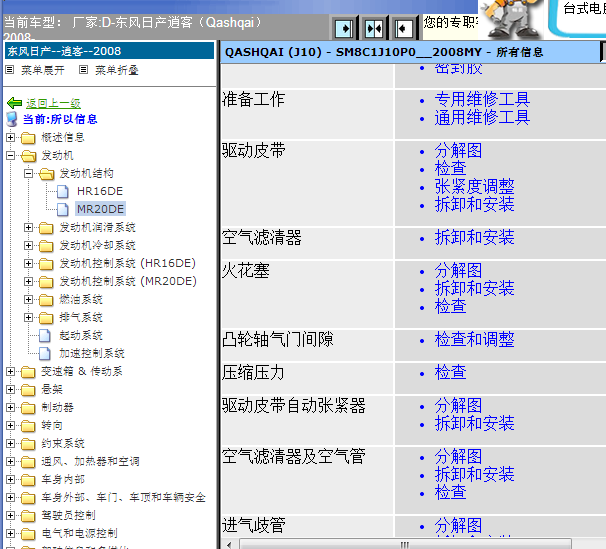
Task: Click the 转向 folder icon
Action: [28, 426]
